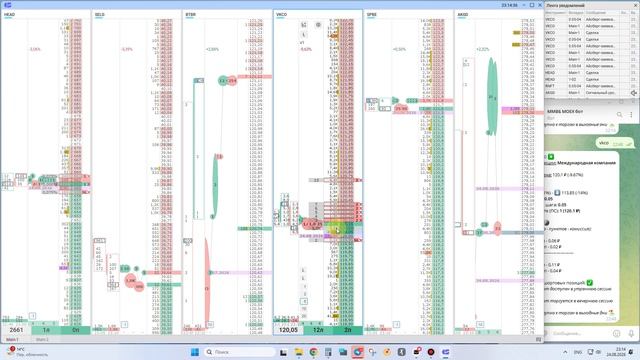Click the round L button near VKCO header
This screenshot has width=640, height=360.
click(x=303, y=35)
